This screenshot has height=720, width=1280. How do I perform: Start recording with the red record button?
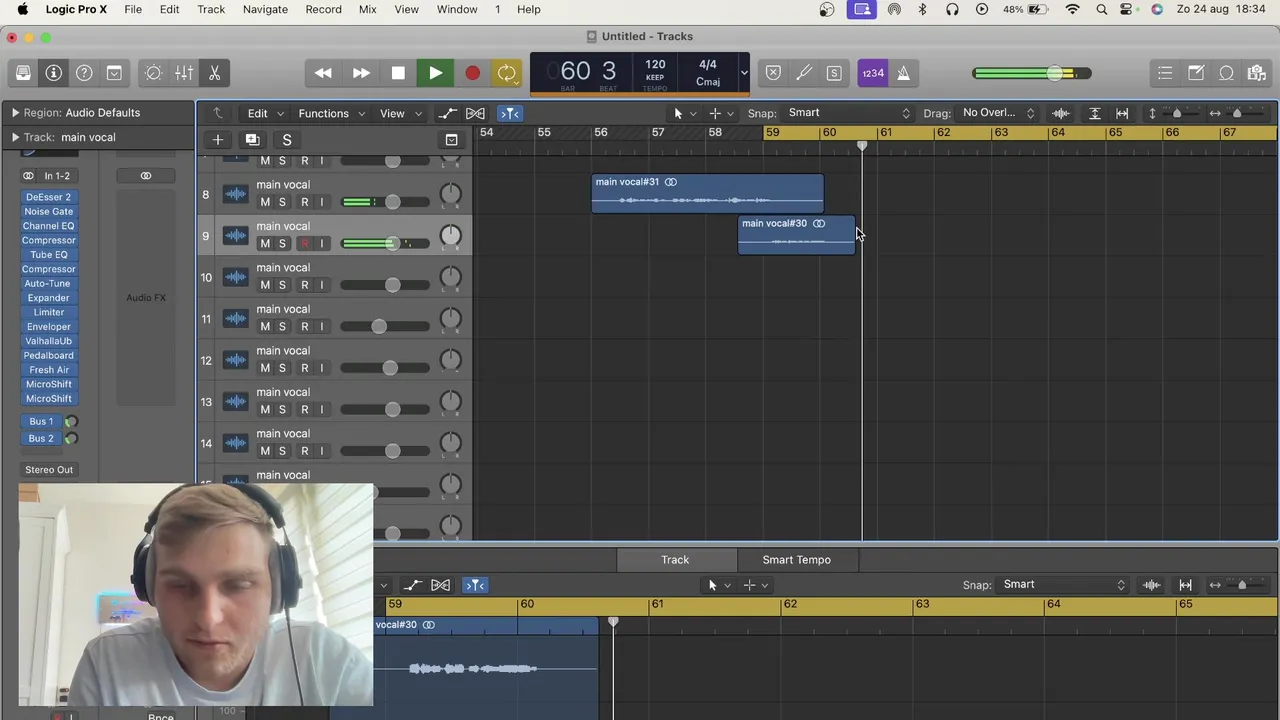(472, 73)
